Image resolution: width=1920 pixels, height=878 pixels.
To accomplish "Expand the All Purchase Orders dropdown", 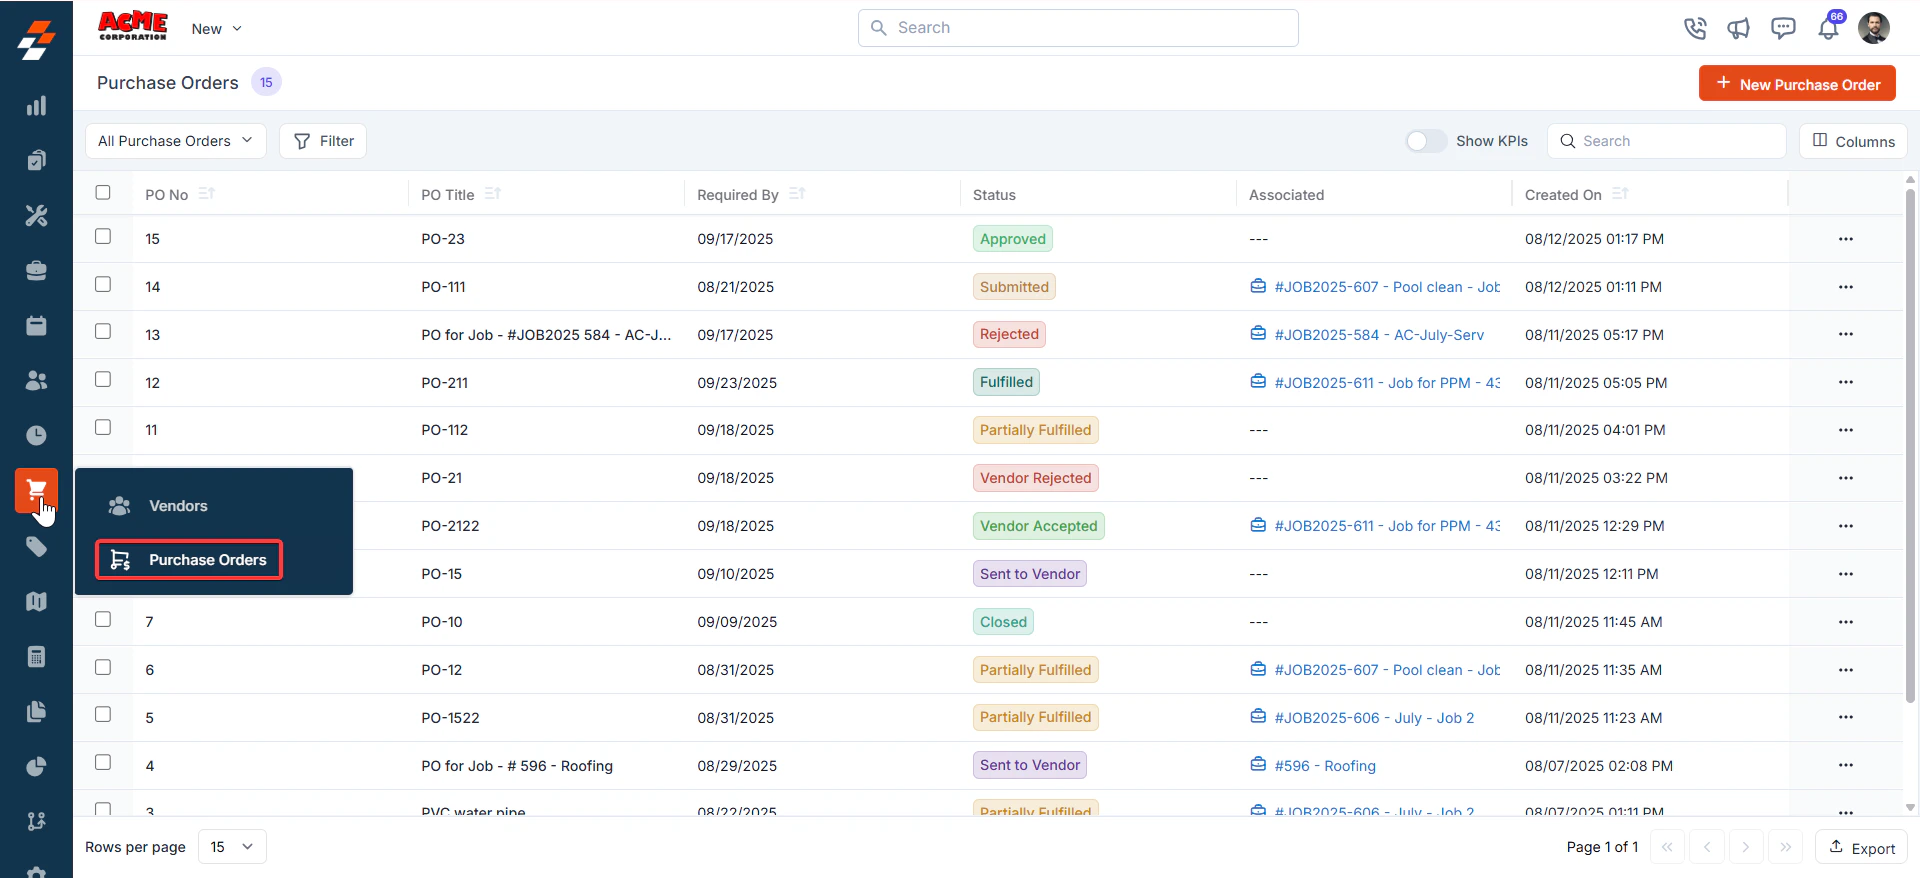I will (176, 141).
